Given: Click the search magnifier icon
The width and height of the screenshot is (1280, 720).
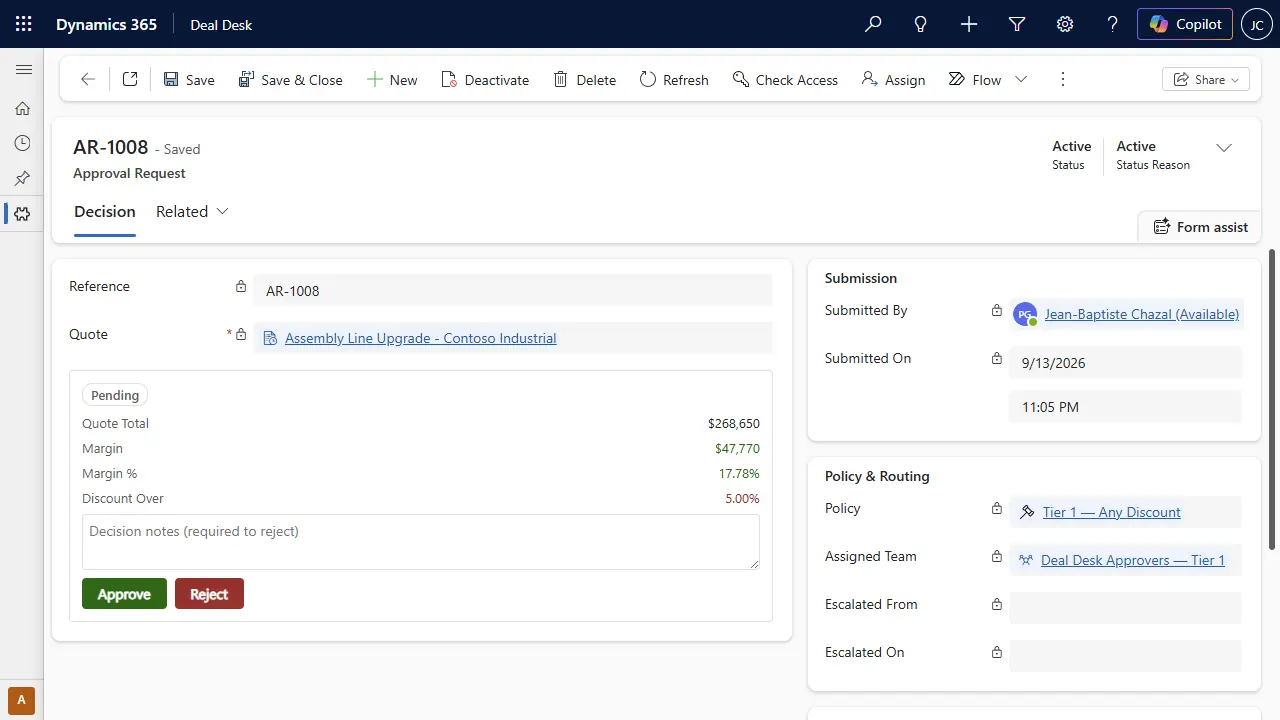Looking at the screenshot, I should click(873, 24).
